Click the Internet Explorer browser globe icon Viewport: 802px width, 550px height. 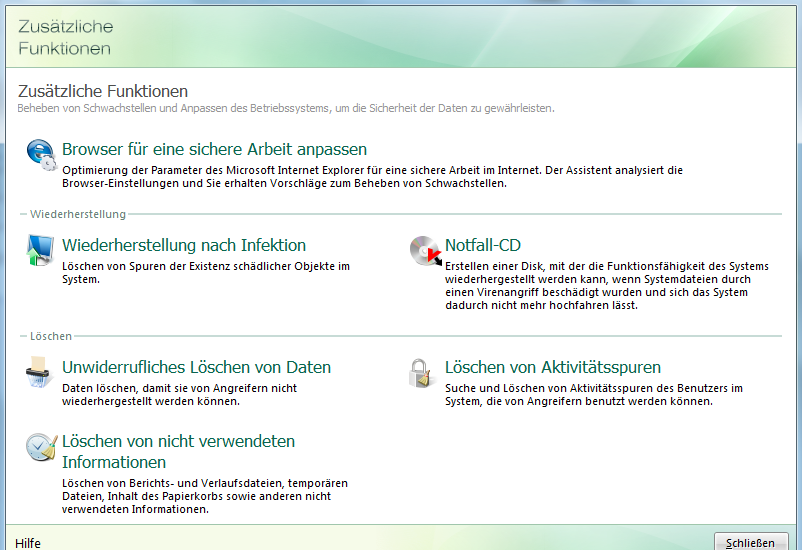[x=41, y=153]
